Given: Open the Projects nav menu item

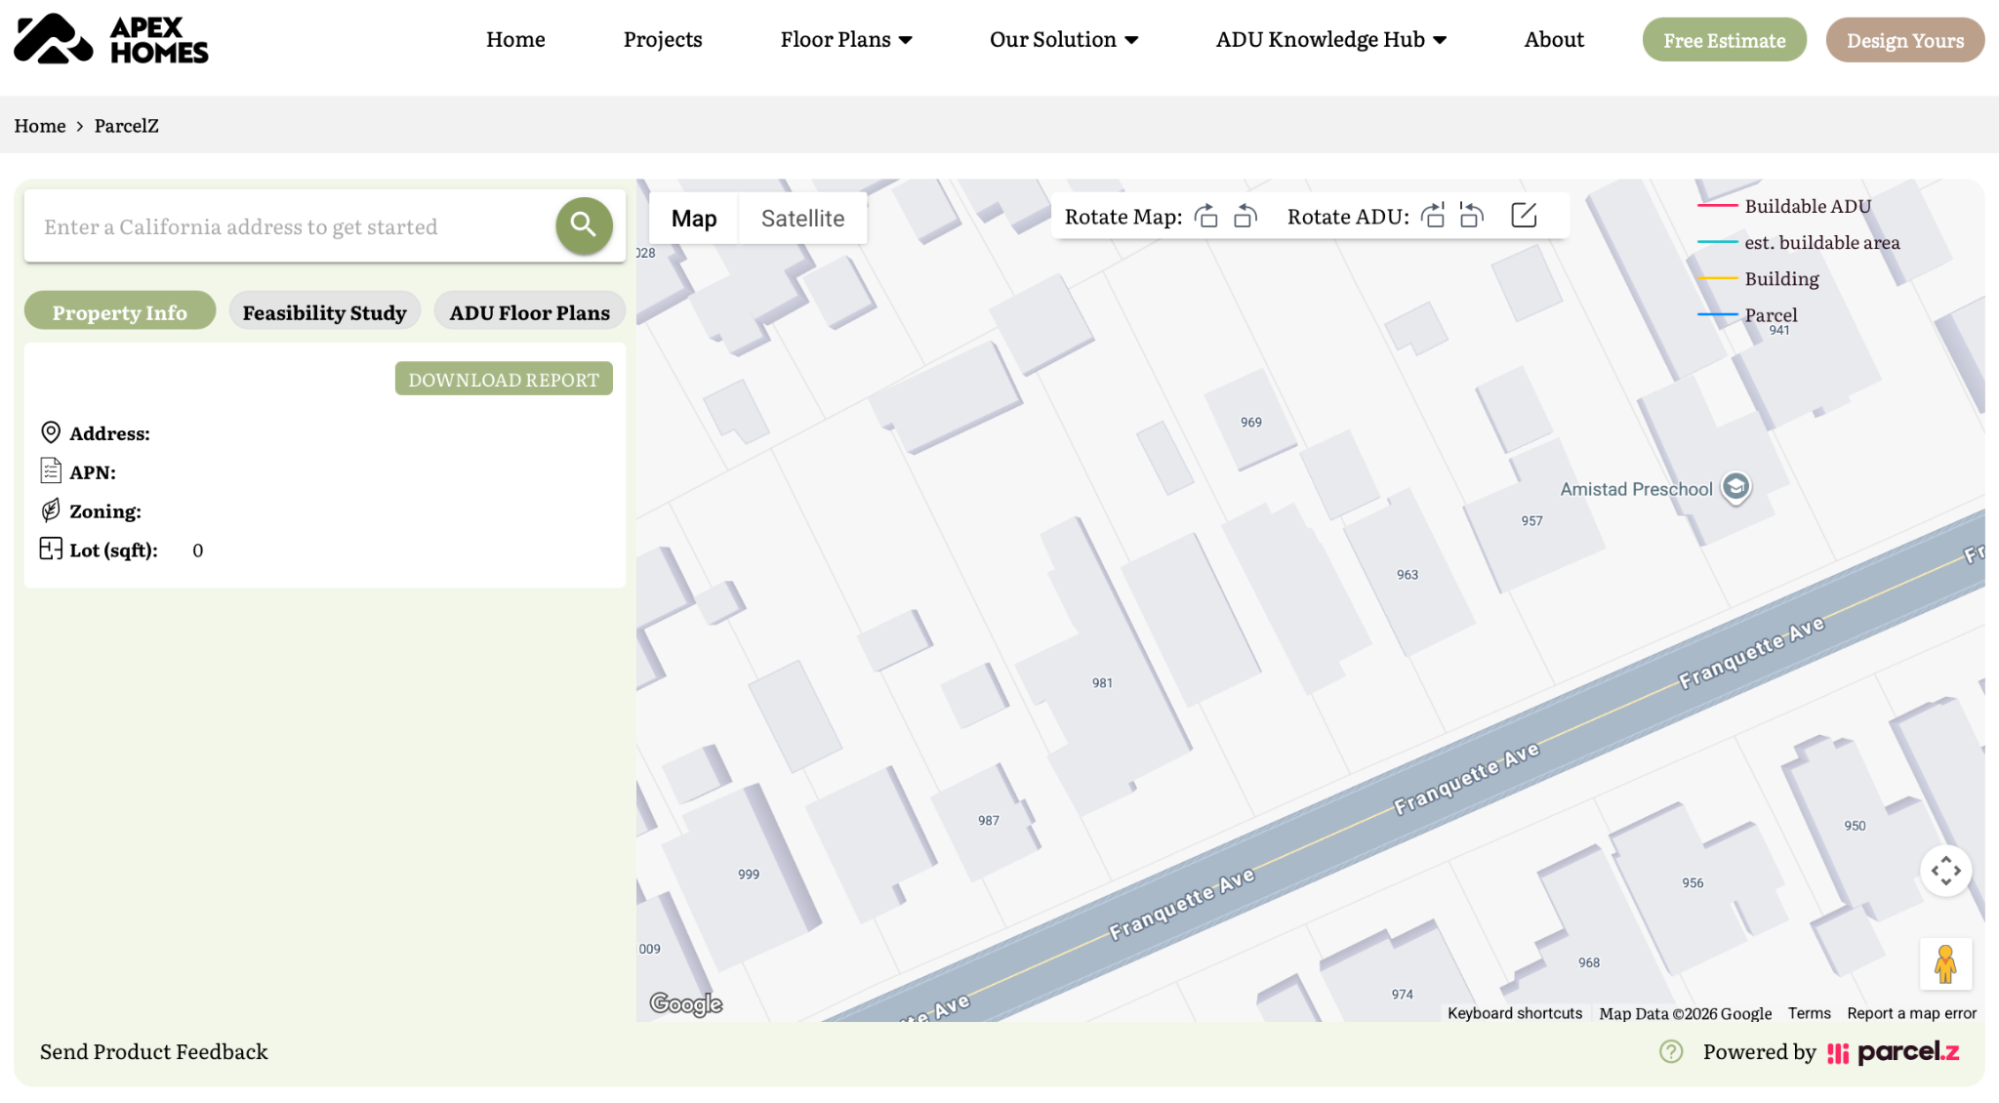Looking at the screenshot, I should click(663, 39).
